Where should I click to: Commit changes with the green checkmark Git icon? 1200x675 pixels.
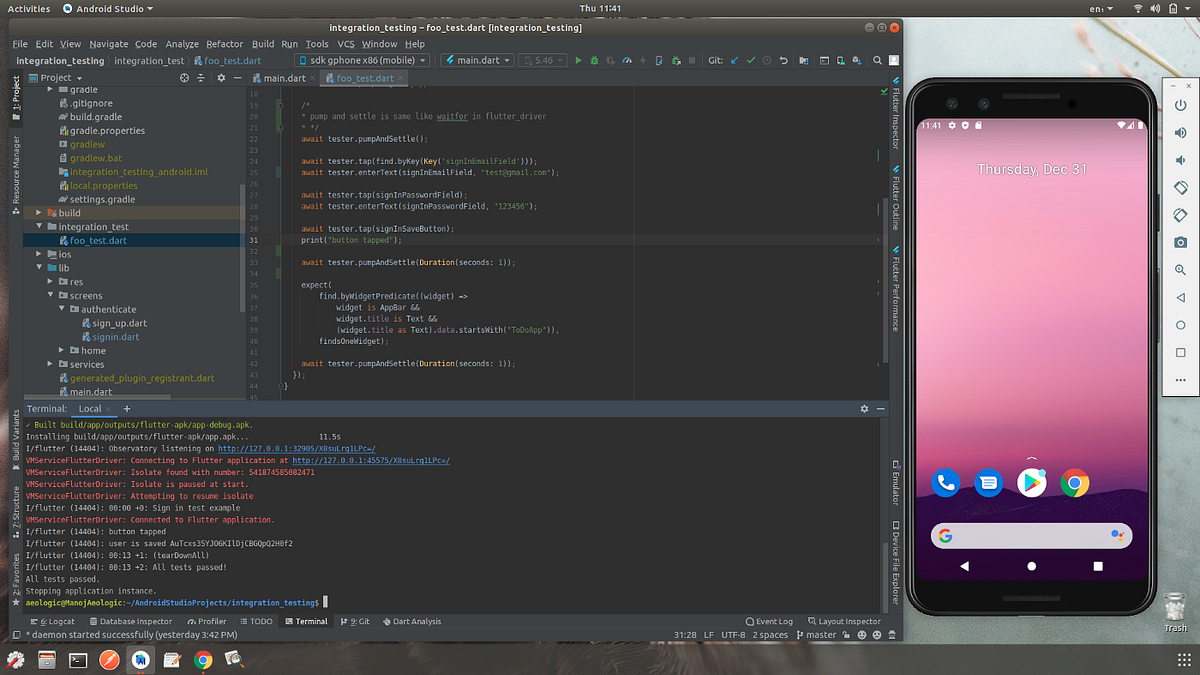click(x=751, y=60)
